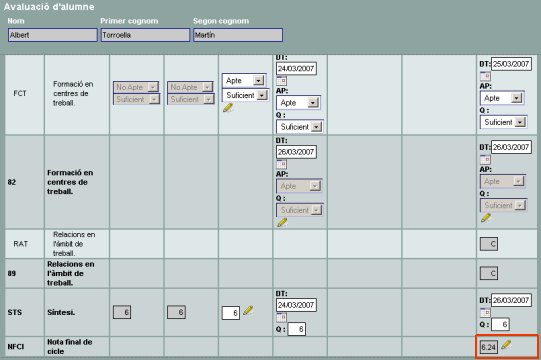The height and width of the screenshot is (360, 541).
Task: Click the bold 'Relacions en l'àmbit de treball.' label in row 89
Action: pos(71,273)
